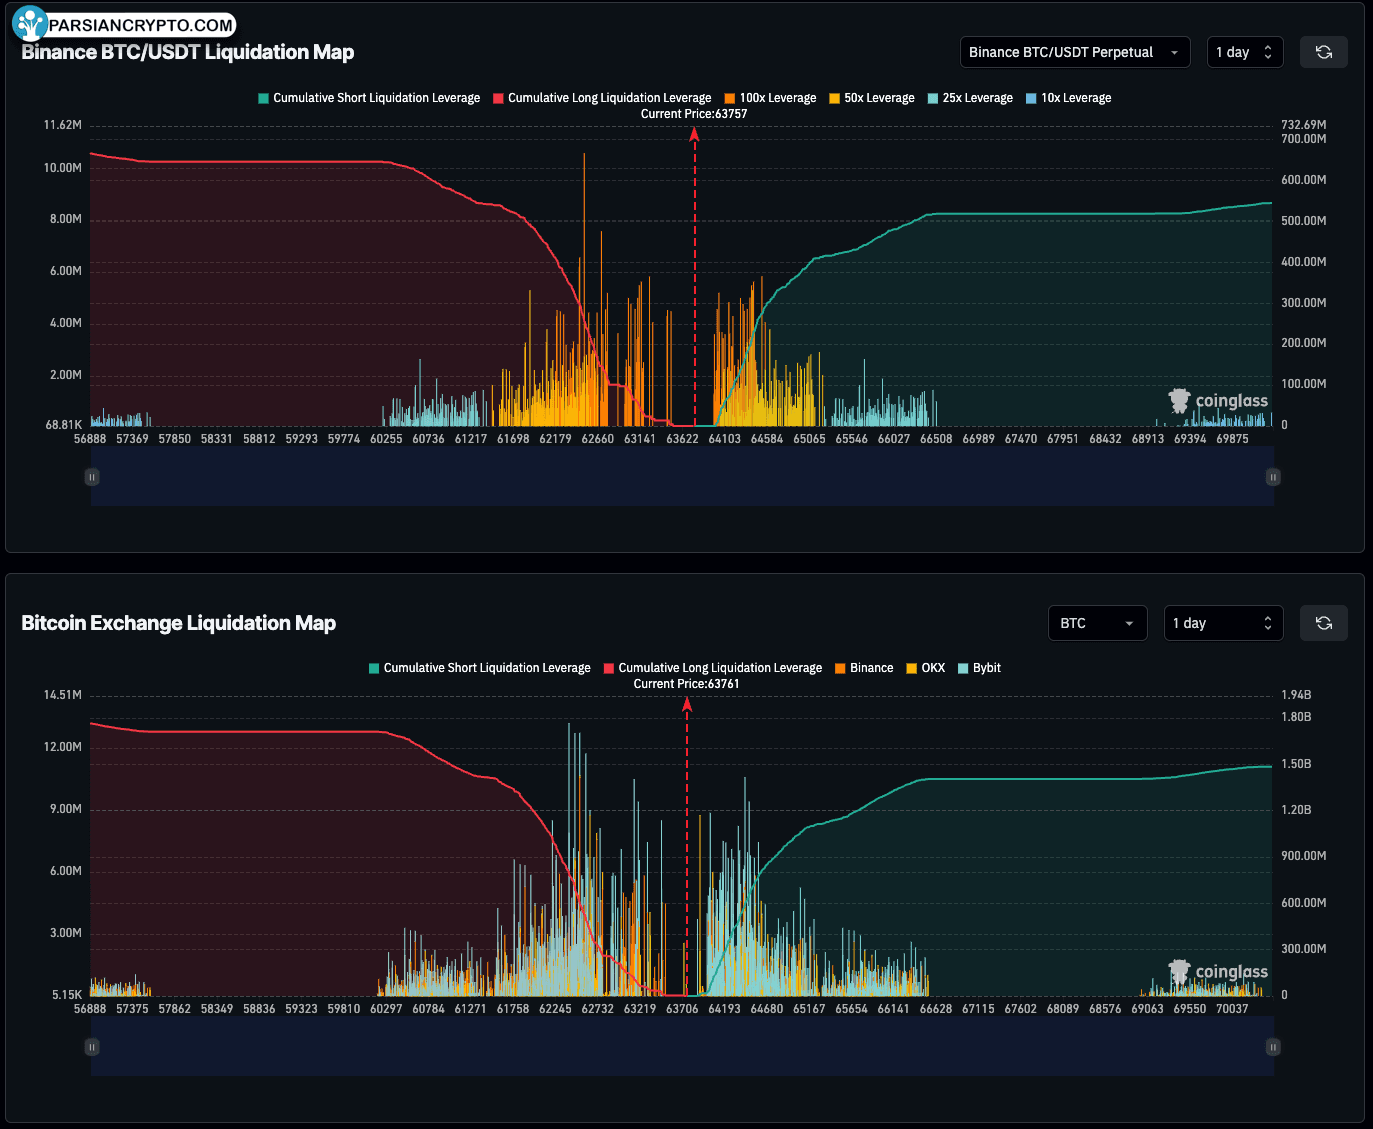
Task: Toggle 50x Leverage legend series
Action: point(872,98)
